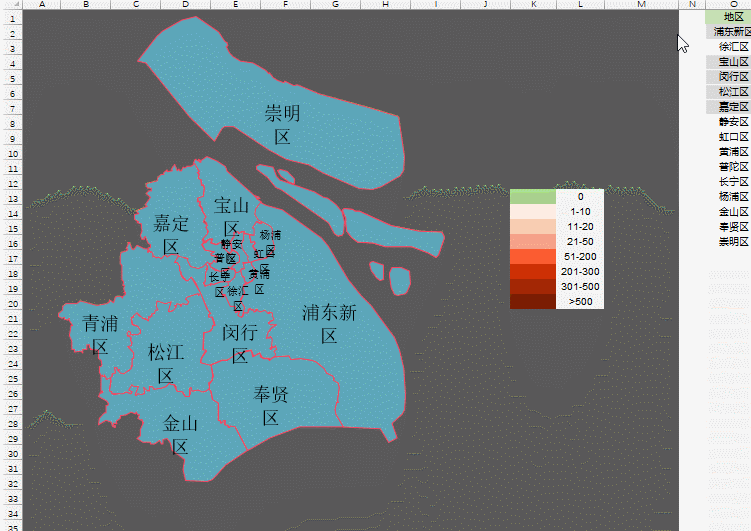Select row header 35

tap(10, 527)
